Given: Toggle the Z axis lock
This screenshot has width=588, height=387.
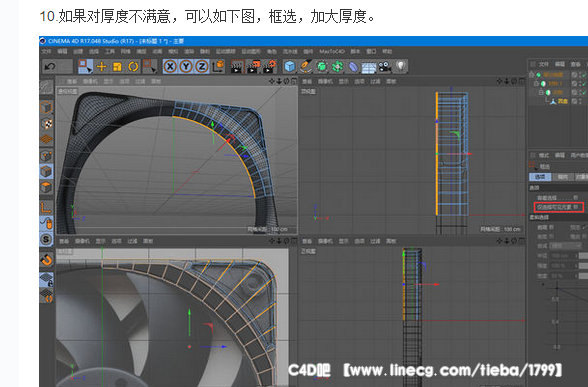Looking at the screenshot, I should 202,67.
